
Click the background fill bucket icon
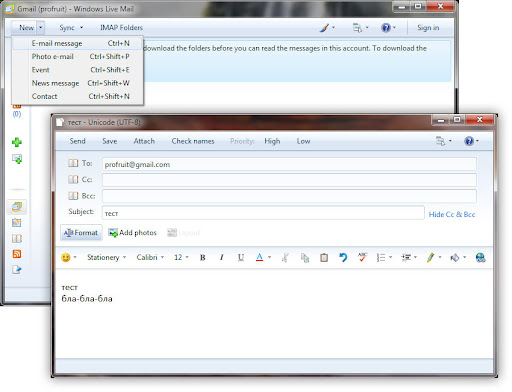coord(455,257)
